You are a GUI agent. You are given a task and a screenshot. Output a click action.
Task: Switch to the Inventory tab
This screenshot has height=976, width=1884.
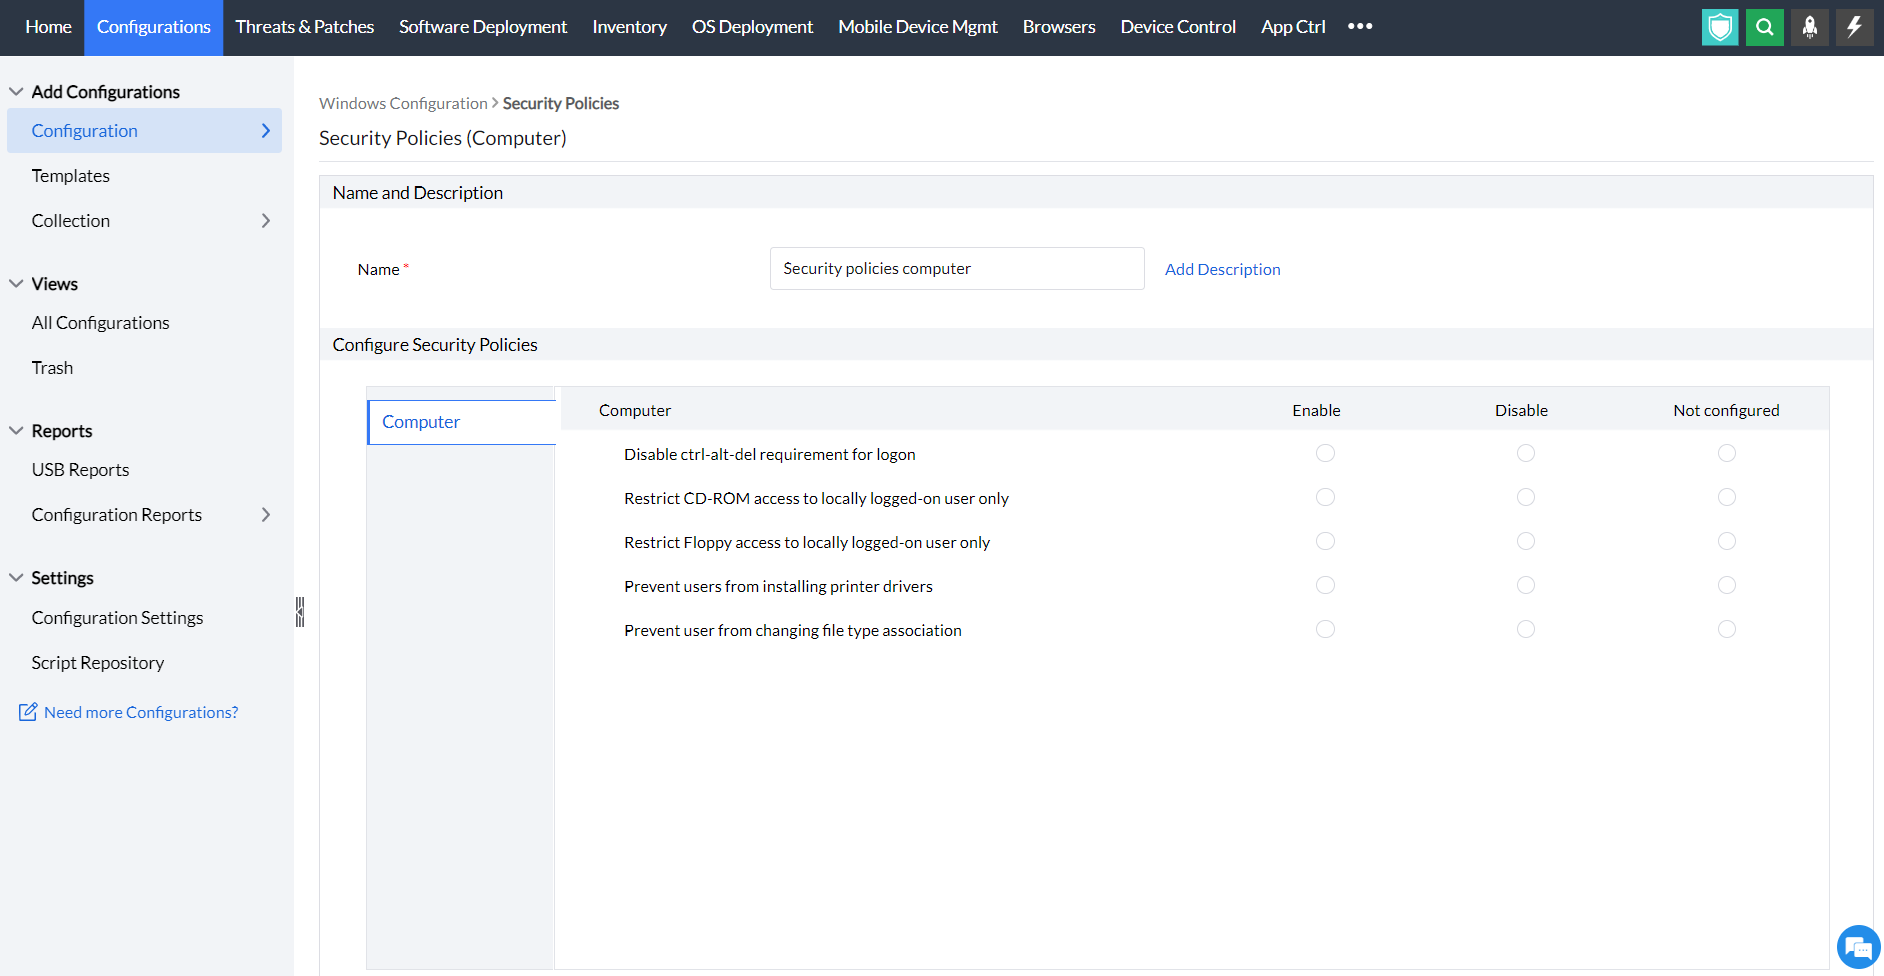pyautogui.click(x=629, y=27)
